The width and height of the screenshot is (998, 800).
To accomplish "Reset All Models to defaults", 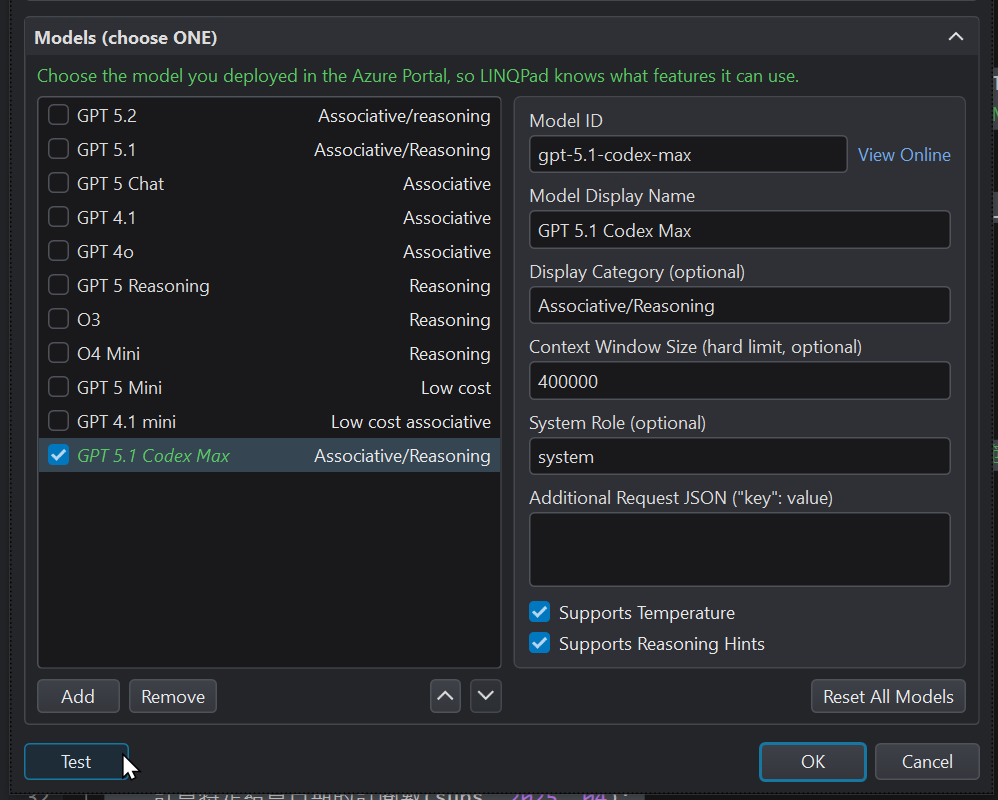I will coord(888,696).
